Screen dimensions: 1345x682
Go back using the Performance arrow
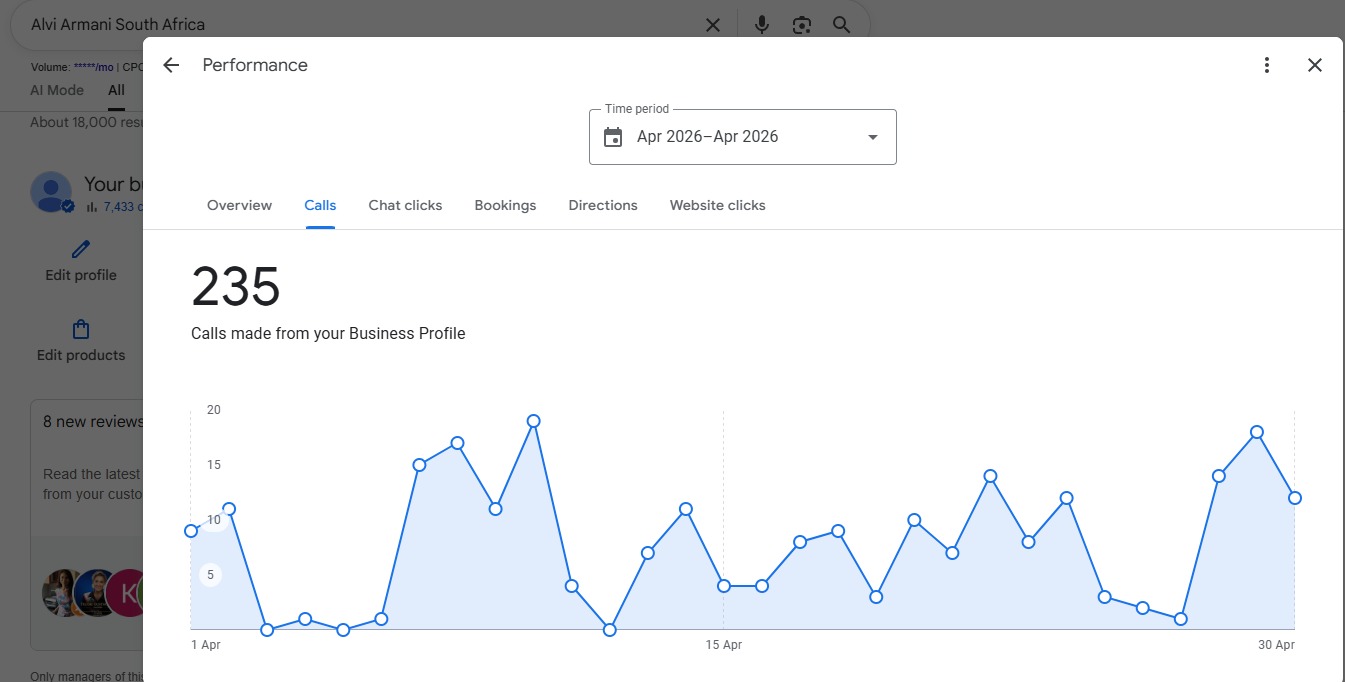pos(171,65)
